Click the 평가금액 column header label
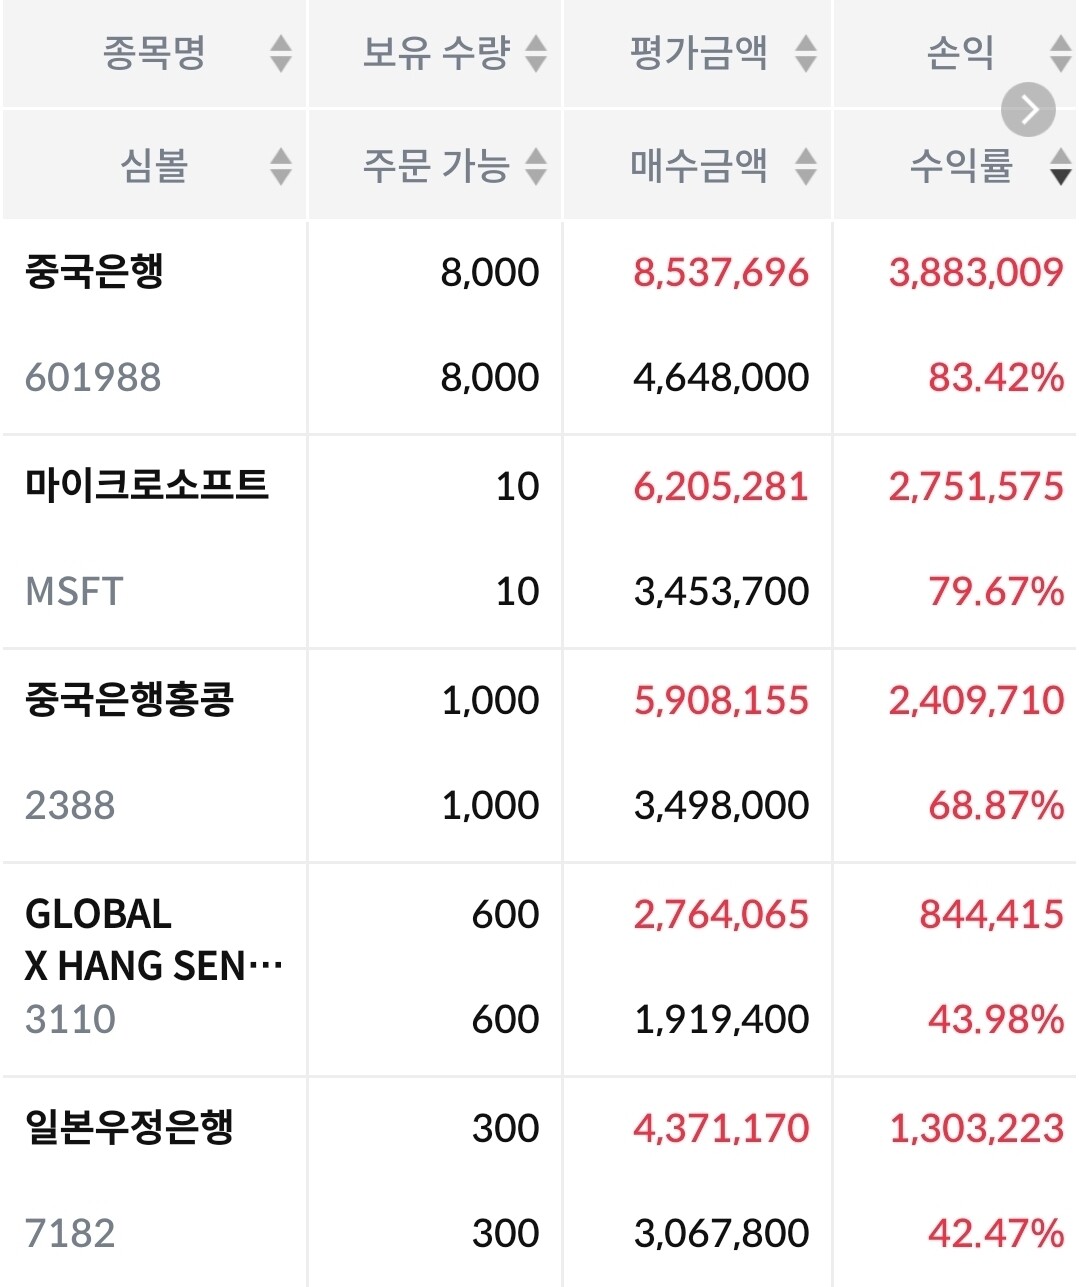This screenshot has width=1079, height=1287. click(699, 53)
